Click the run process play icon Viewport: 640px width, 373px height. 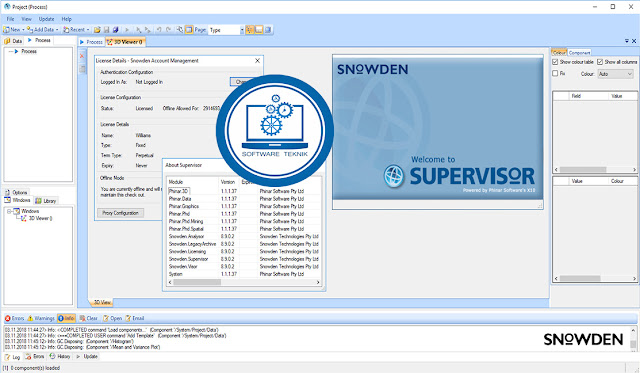(127, 30)
